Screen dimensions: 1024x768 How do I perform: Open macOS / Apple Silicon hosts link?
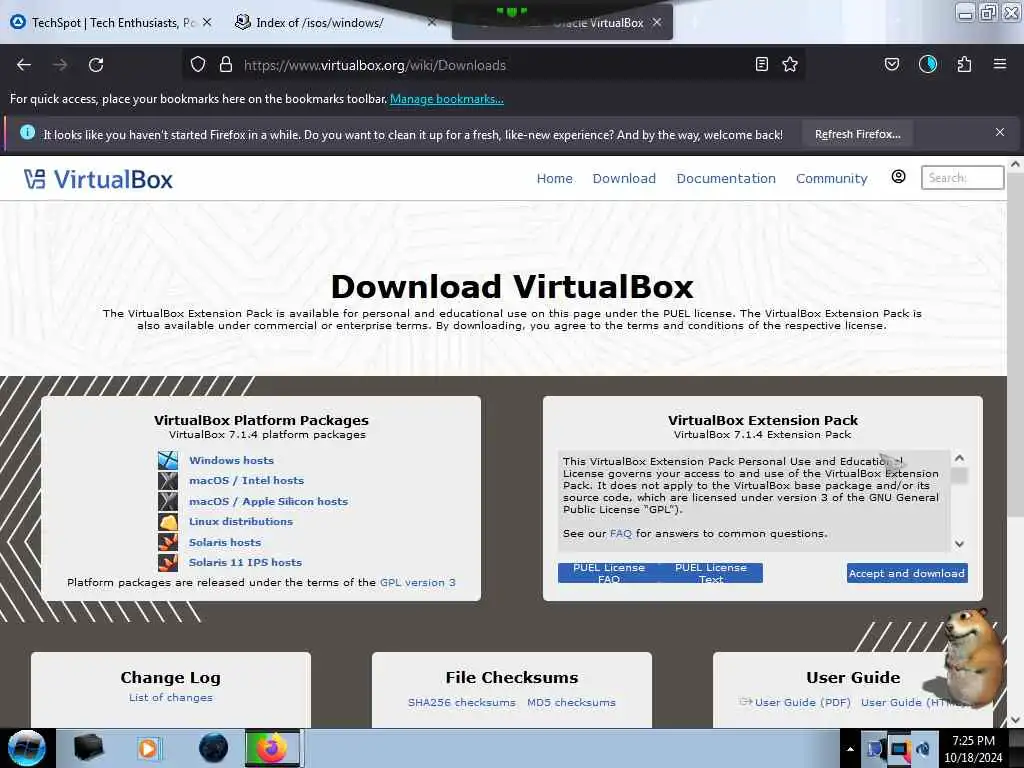[268, 502]
